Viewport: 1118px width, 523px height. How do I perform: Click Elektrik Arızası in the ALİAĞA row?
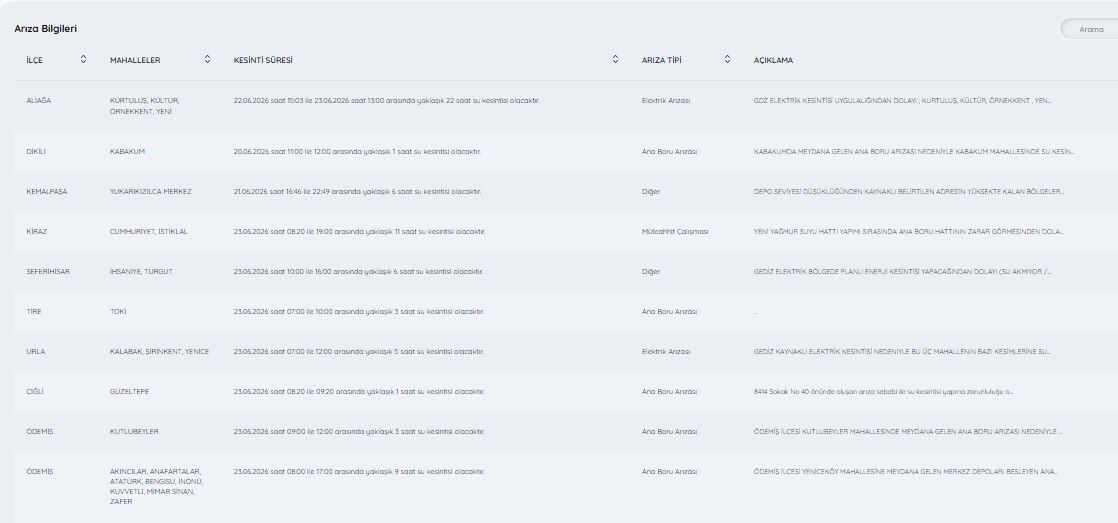pos(666,100)
